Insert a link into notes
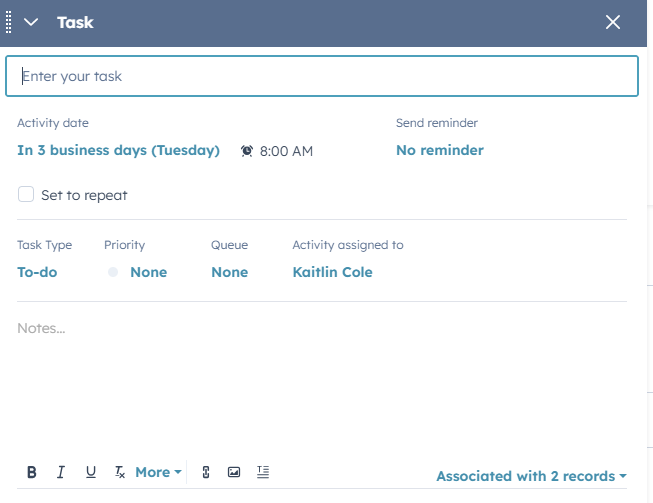Viewport: 653px width, 503px height. [x=206, y=472]
